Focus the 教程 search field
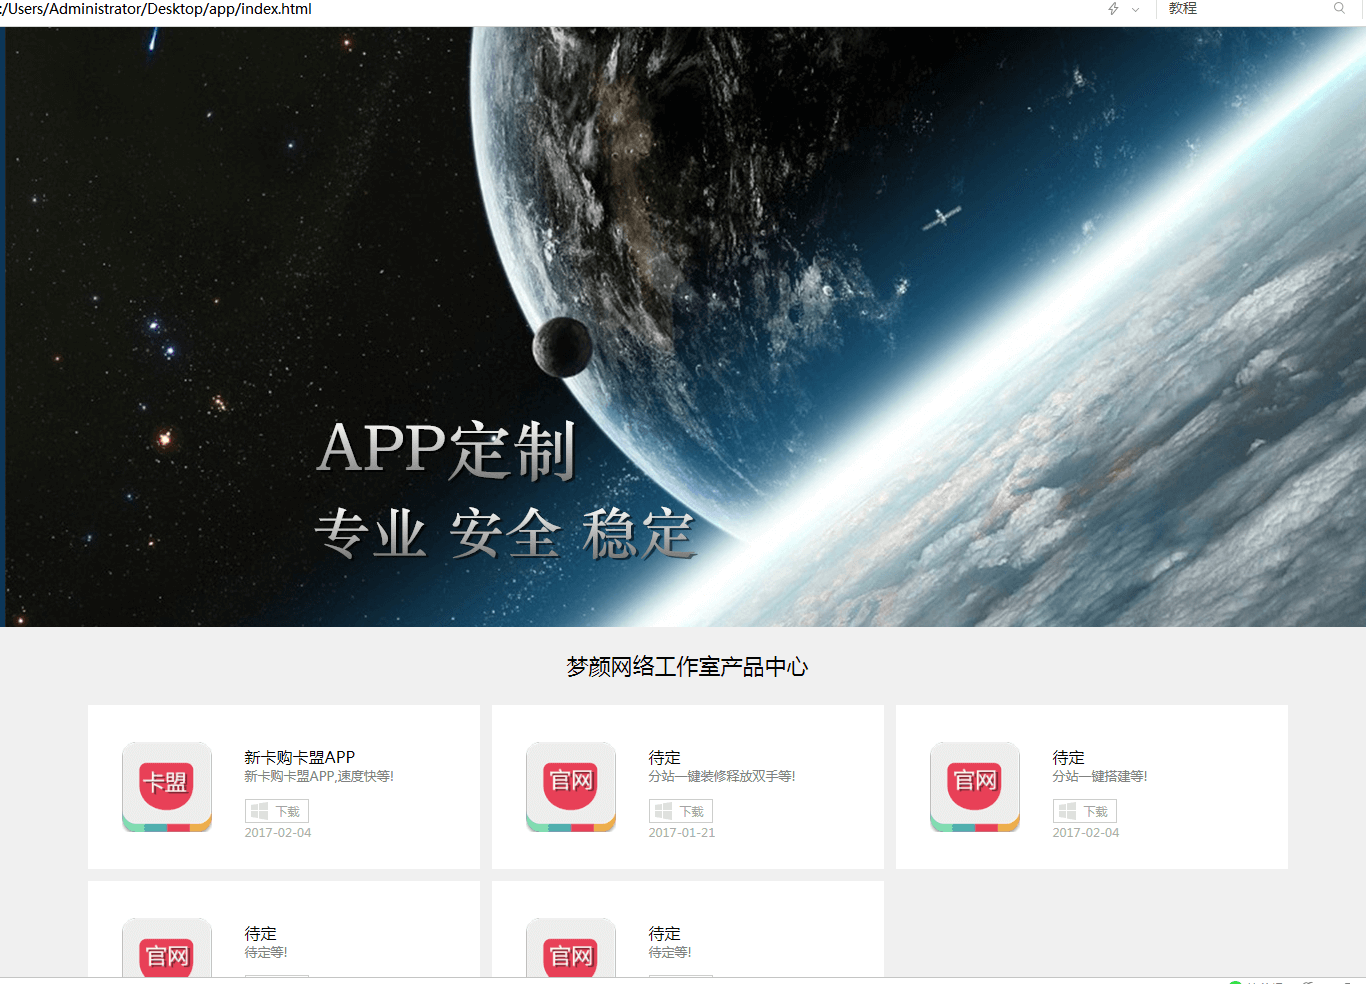This screenshot has height=984, width=1366. tap(1245, 8)
